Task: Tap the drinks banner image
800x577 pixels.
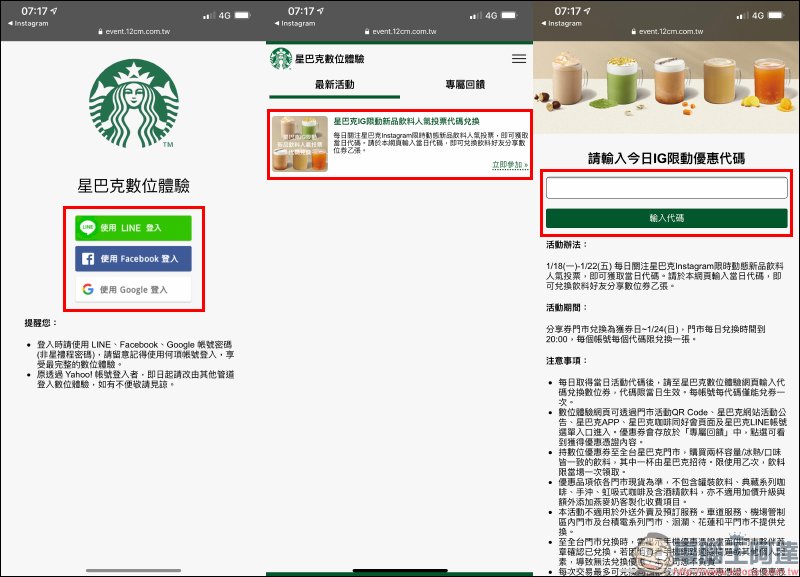Action: coord(666,88)
